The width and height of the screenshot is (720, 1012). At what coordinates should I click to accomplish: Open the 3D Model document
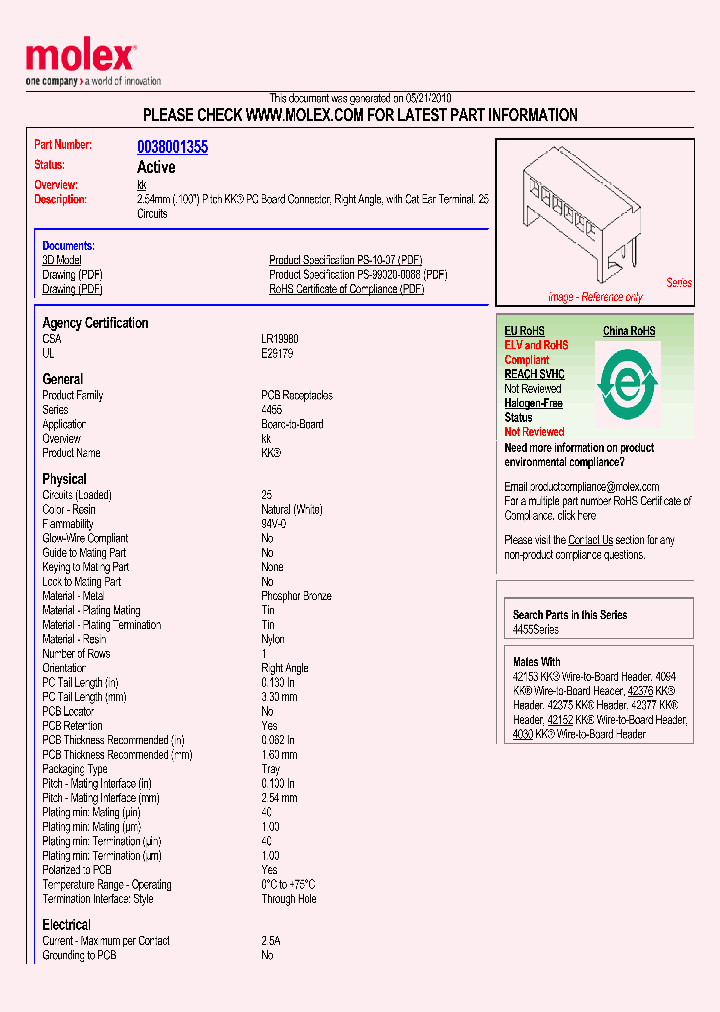click(63, 260)
